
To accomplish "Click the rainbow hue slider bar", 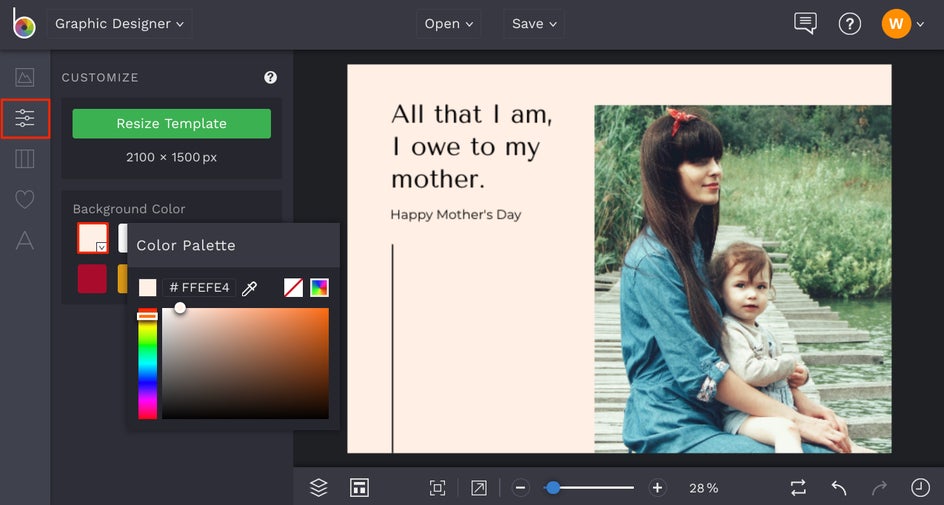I will tap(148, 364).
